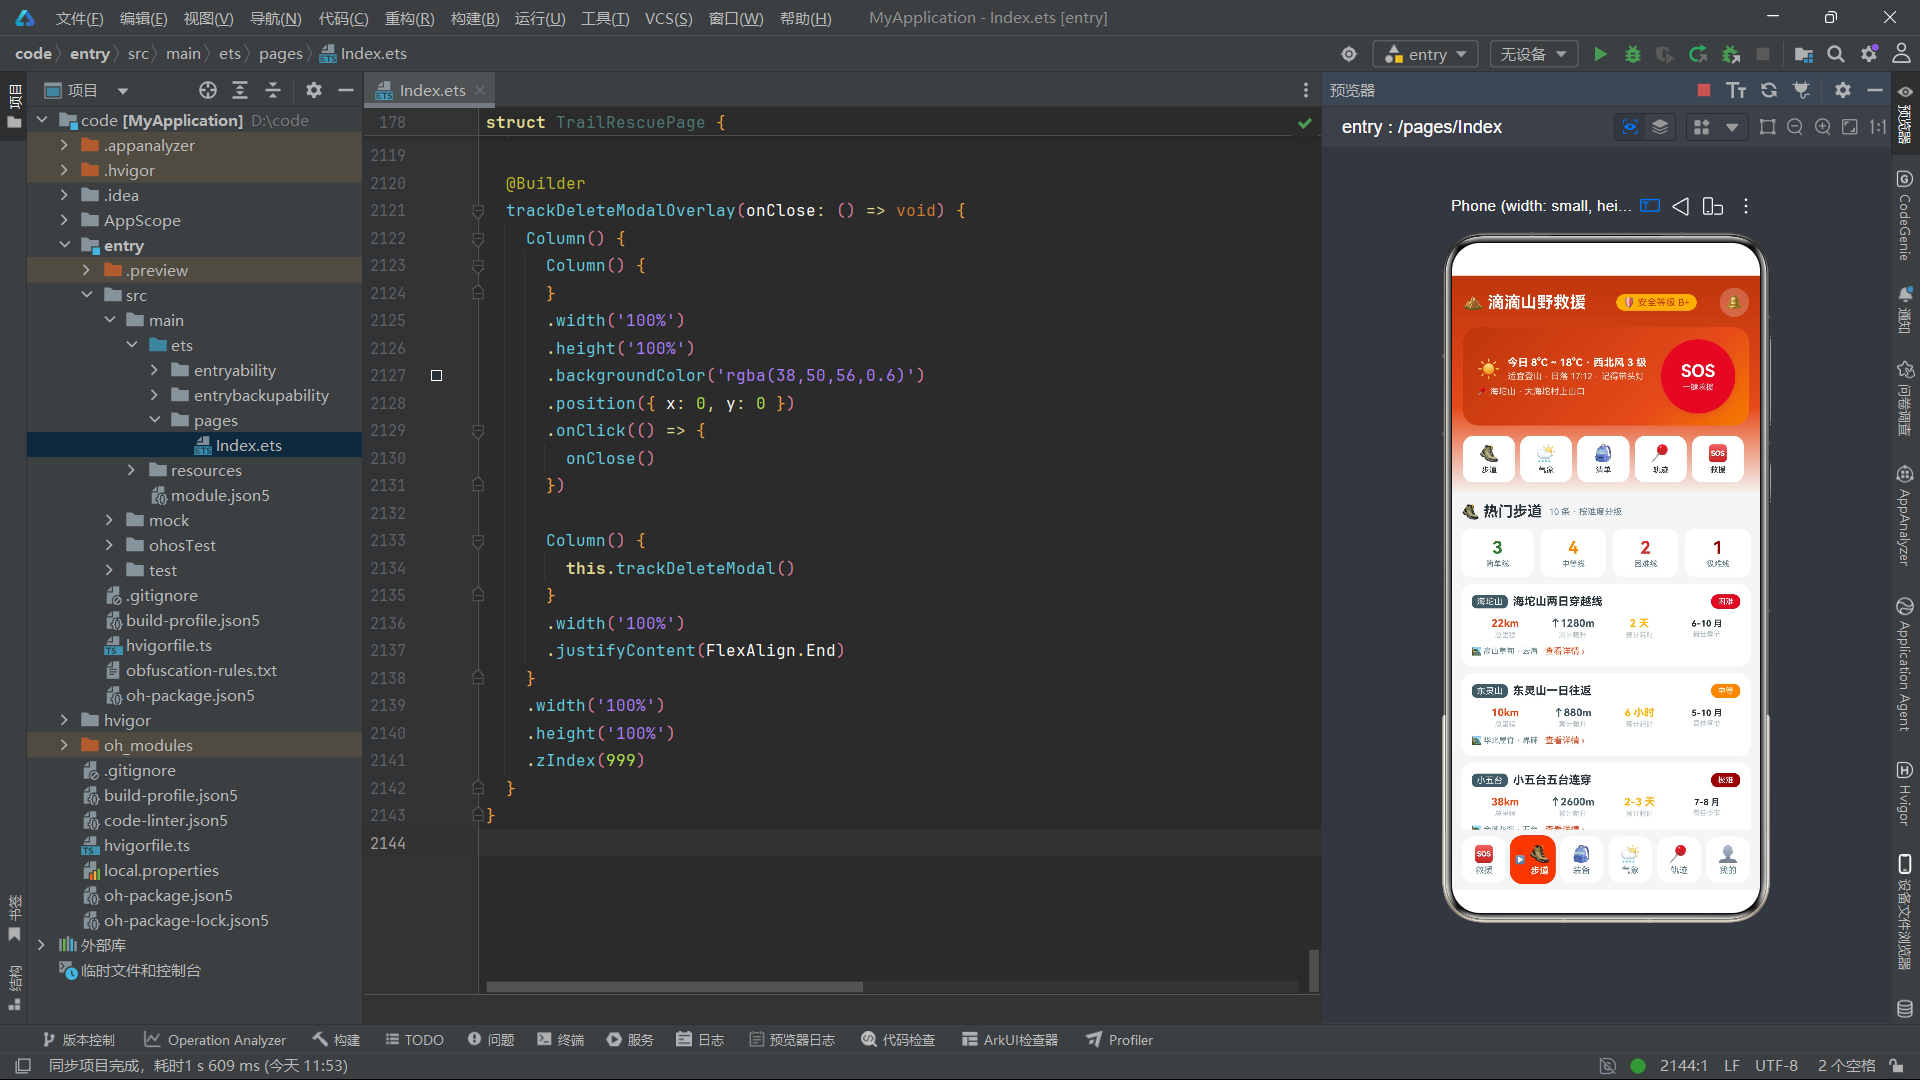Refresh the previewer
The height and width of the screenshot is (1080, 1920).
1769,90
